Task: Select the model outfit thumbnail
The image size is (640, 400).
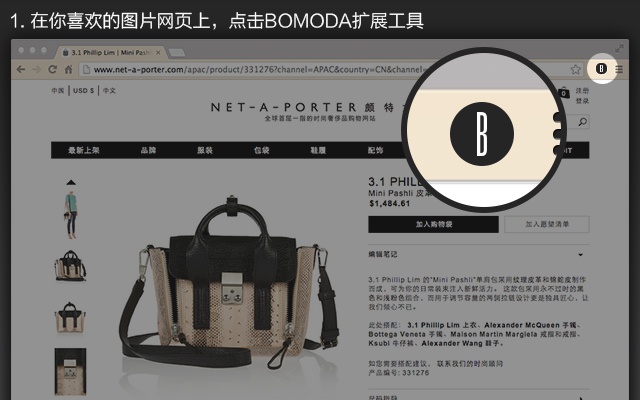Action: [71, 215]
